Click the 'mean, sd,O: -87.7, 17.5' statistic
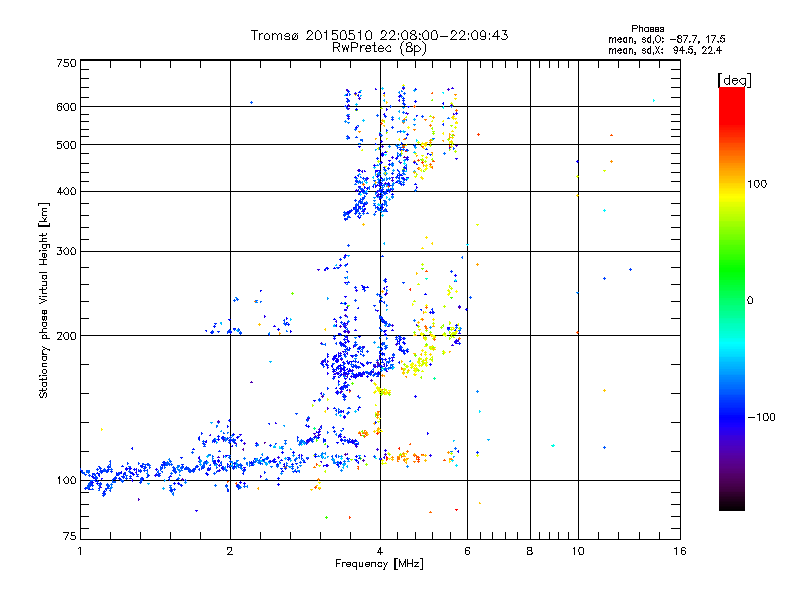800x600 pixels. [666, 39]
